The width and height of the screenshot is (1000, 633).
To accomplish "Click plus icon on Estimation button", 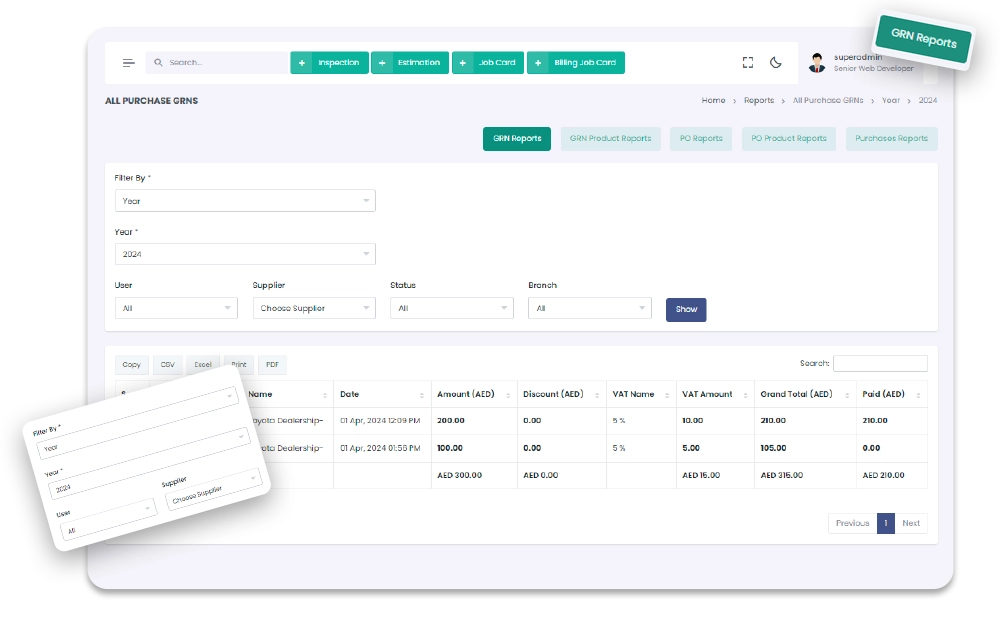I will 382,62.
